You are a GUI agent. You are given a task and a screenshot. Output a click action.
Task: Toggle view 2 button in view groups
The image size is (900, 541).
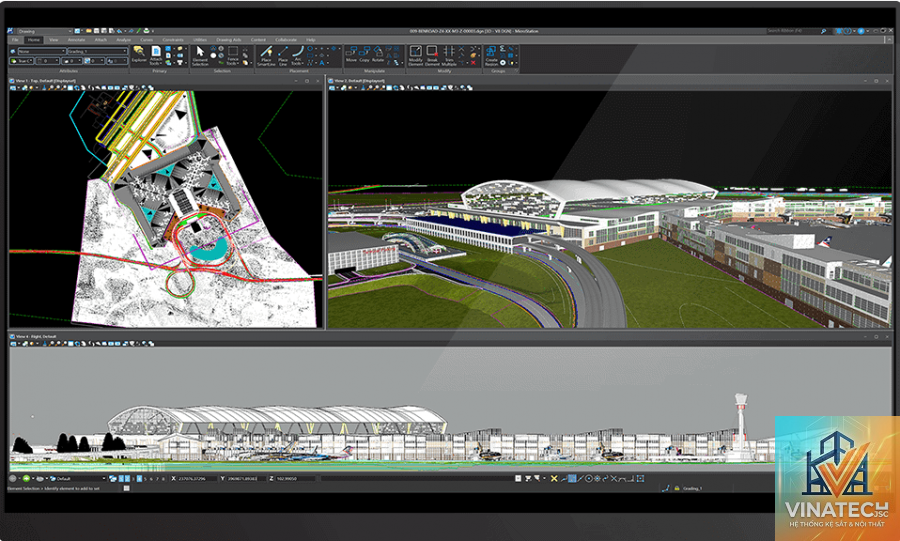point(127,478)
